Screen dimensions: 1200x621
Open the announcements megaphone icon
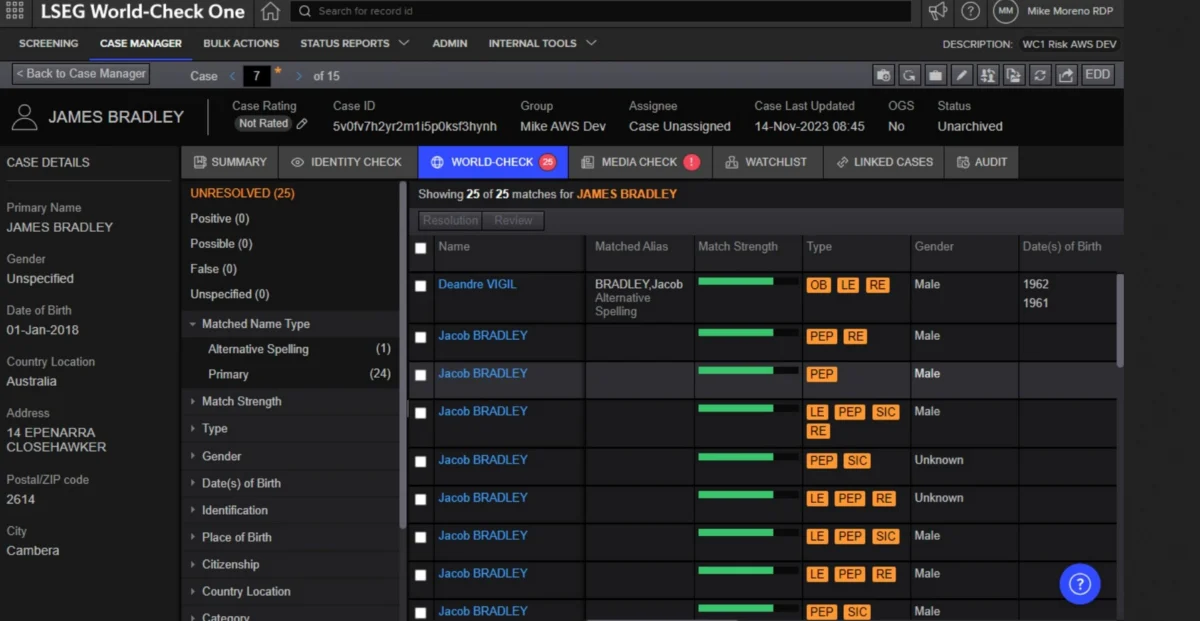pos(937,12)
